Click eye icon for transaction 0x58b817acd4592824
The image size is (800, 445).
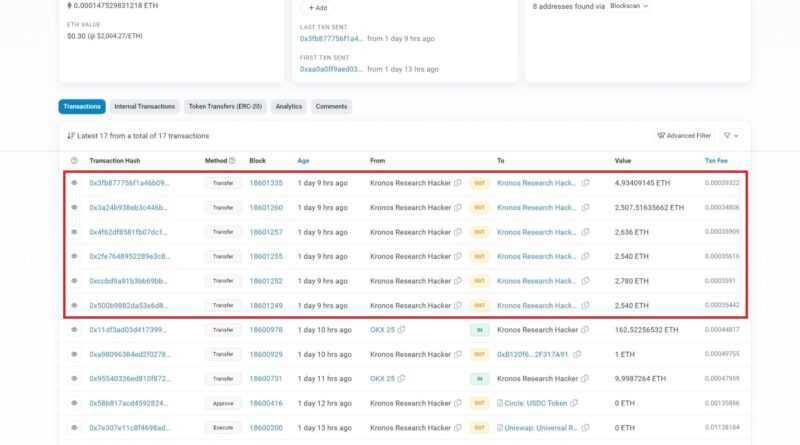coord(74,402)
